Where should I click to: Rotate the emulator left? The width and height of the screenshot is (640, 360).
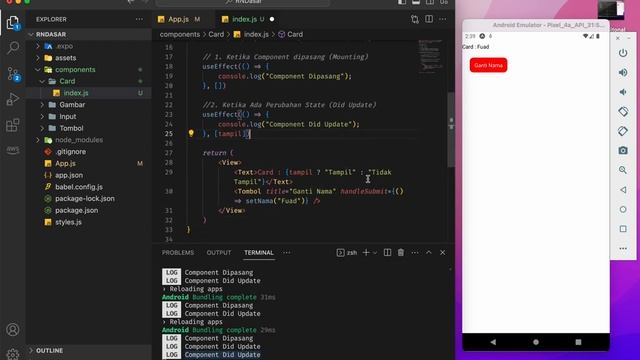pyautogui.click(x=623, y=111)
